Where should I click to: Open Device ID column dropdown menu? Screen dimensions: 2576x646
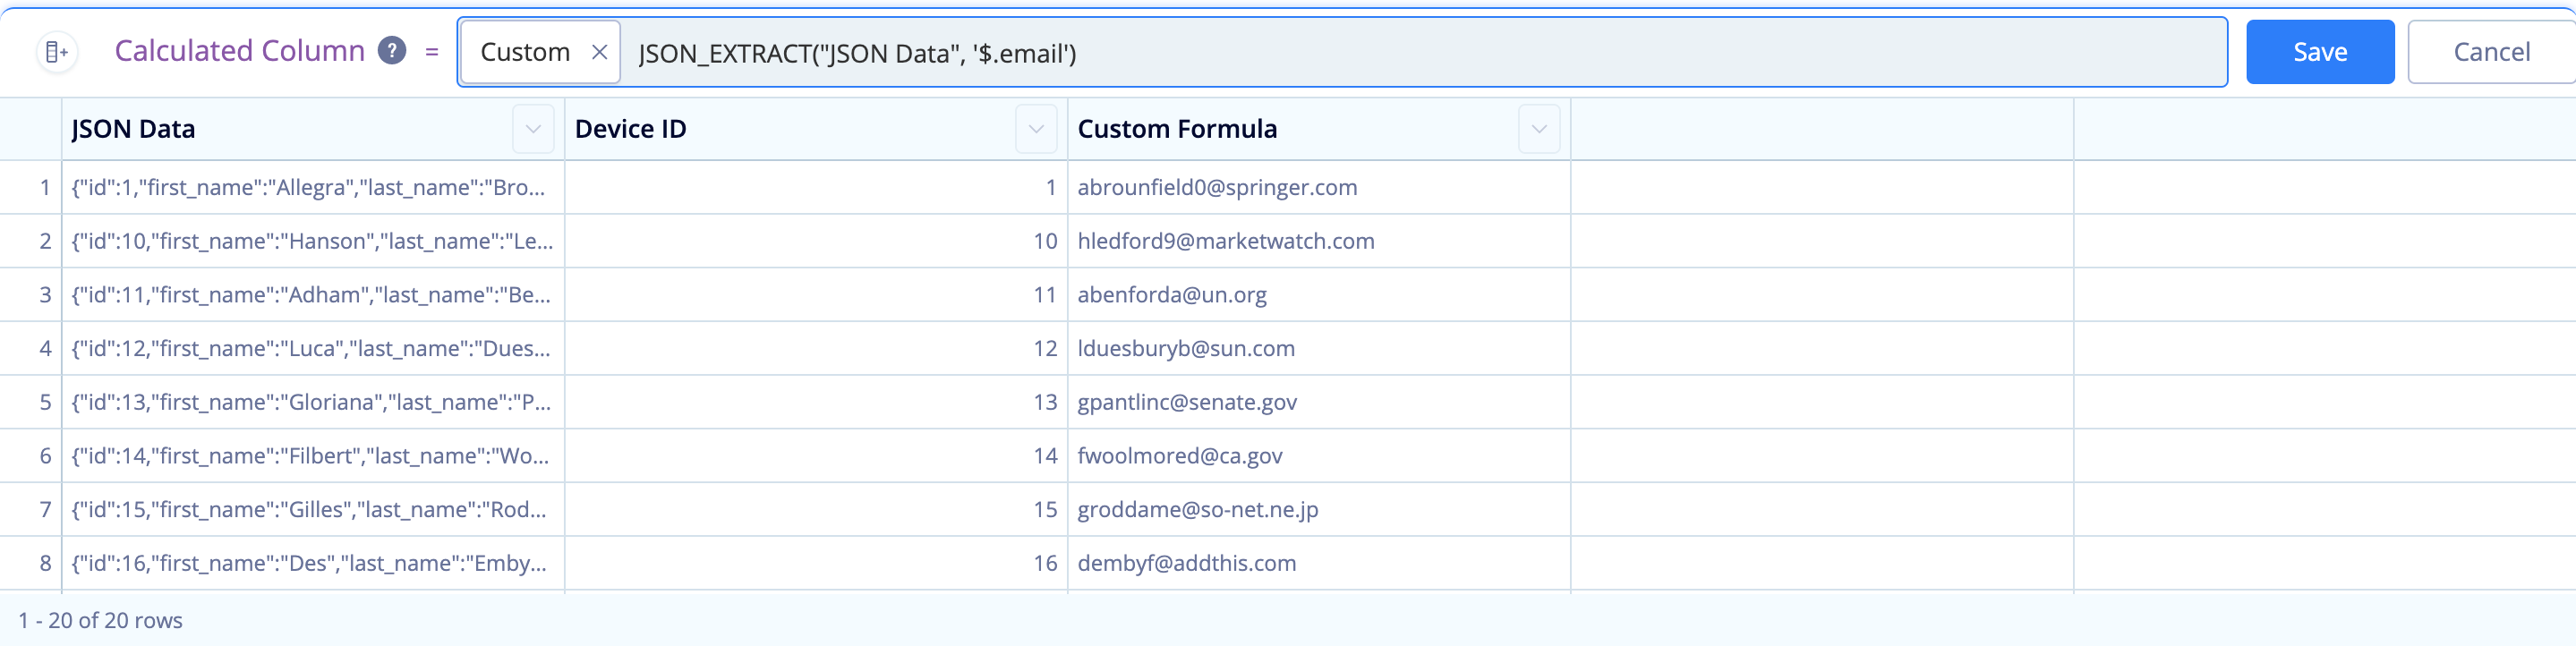click(1036, 129)
